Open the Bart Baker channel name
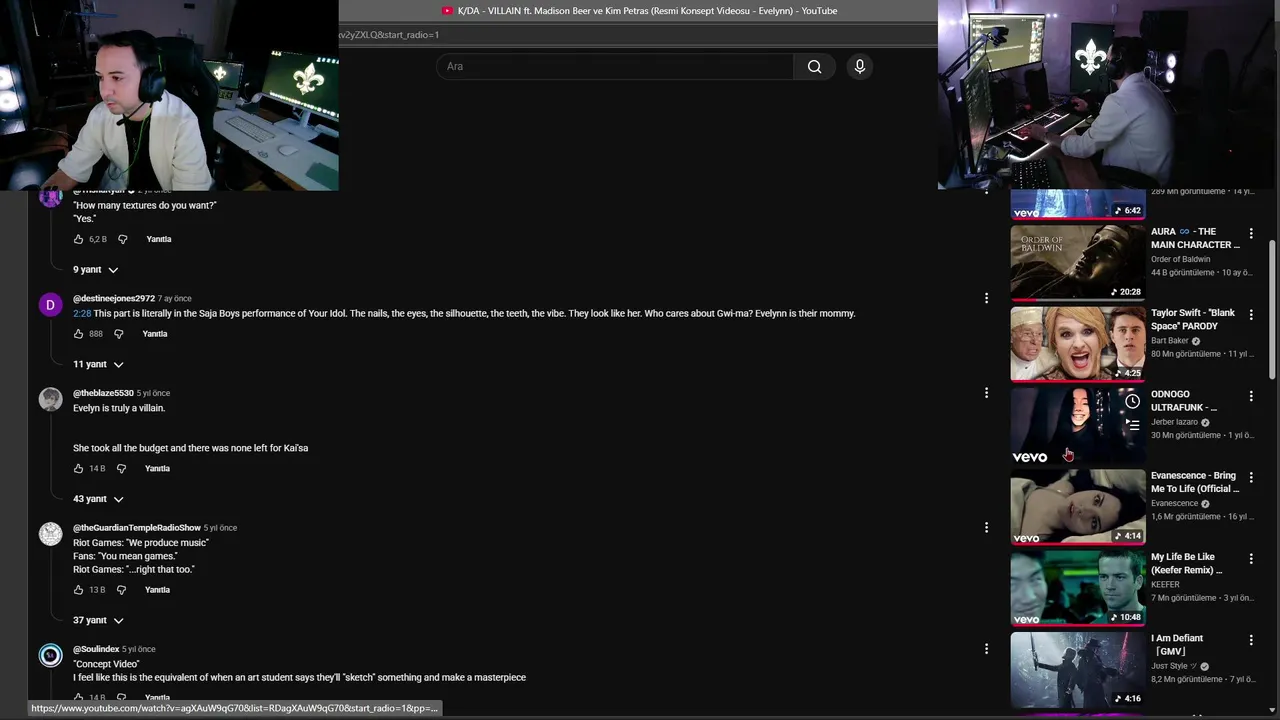 pyautogui.click(x=1169, y=341)
